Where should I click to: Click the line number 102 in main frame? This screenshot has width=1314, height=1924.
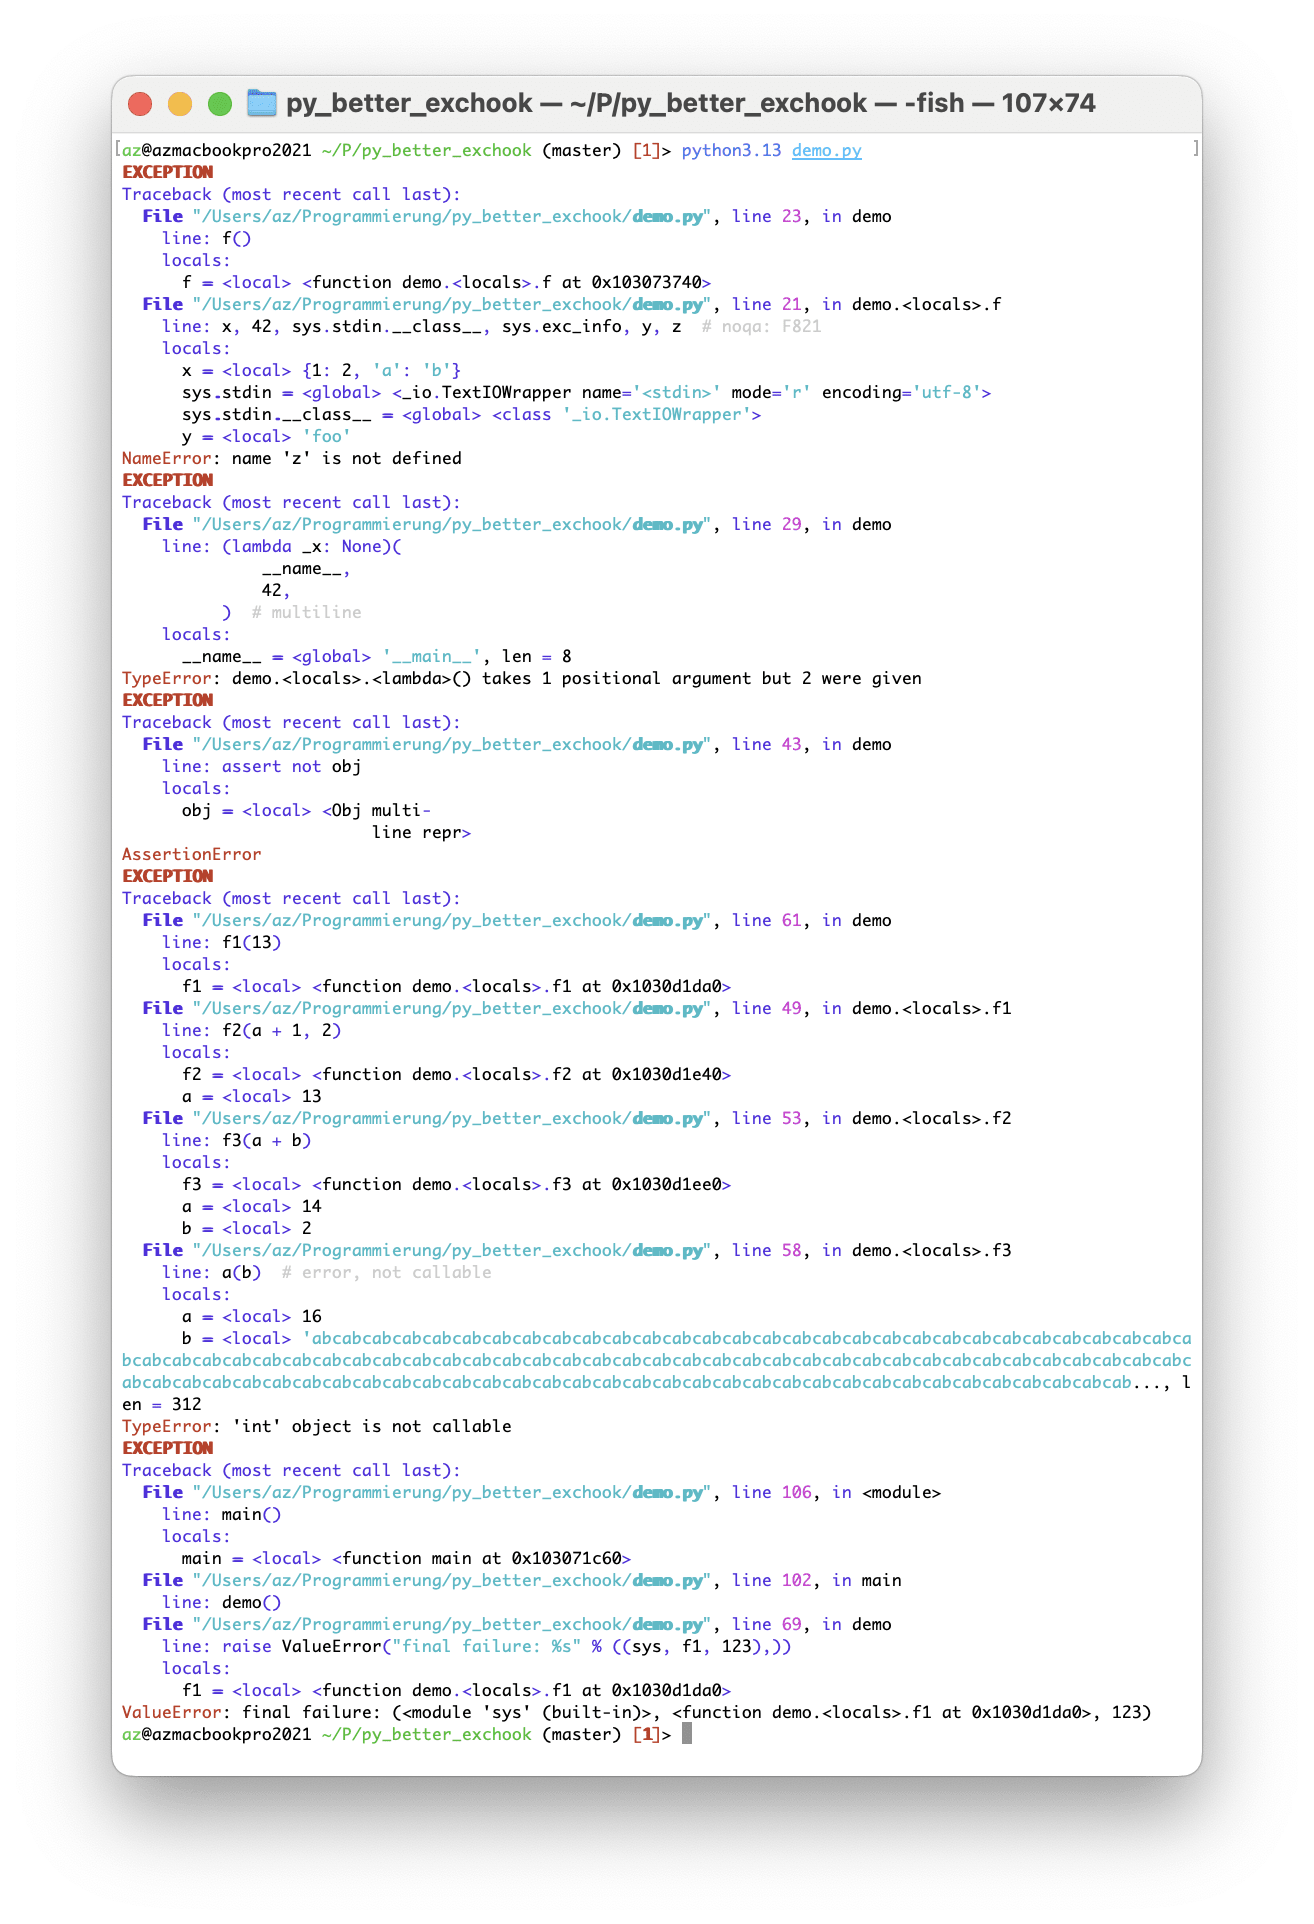click(796, 1580)
